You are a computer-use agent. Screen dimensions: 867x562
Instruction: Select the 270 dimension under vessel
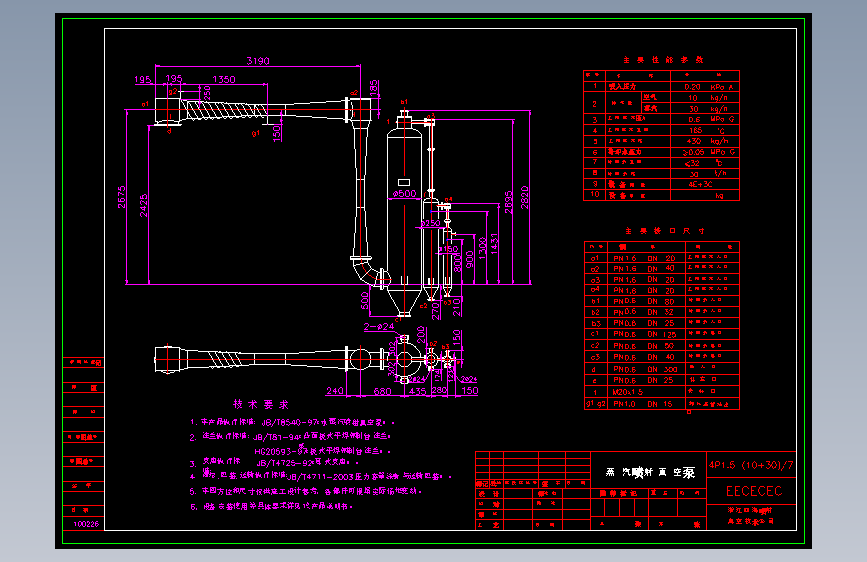coord(436,311)
